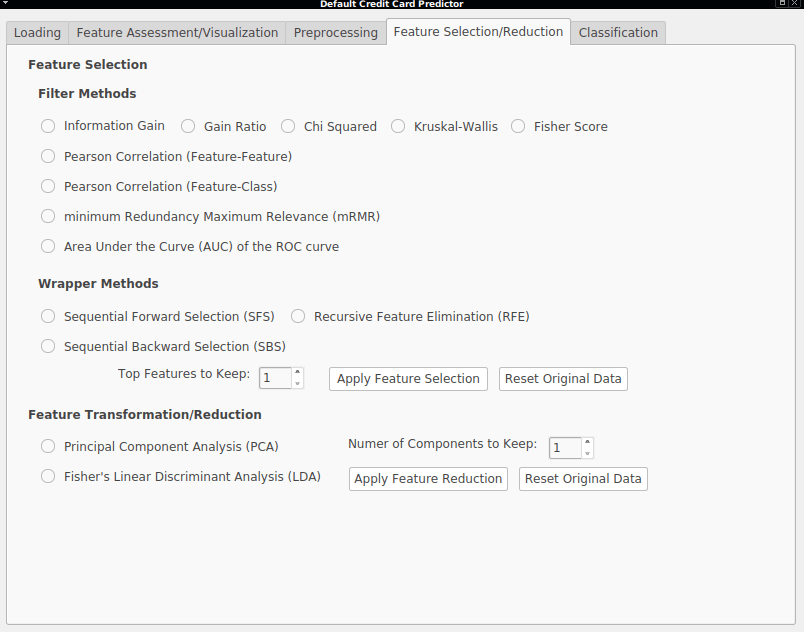Select Principal Component Analysis (PCA)
Image resolution: width=804 pixels, height=632 pixels.
pos(160,446)
